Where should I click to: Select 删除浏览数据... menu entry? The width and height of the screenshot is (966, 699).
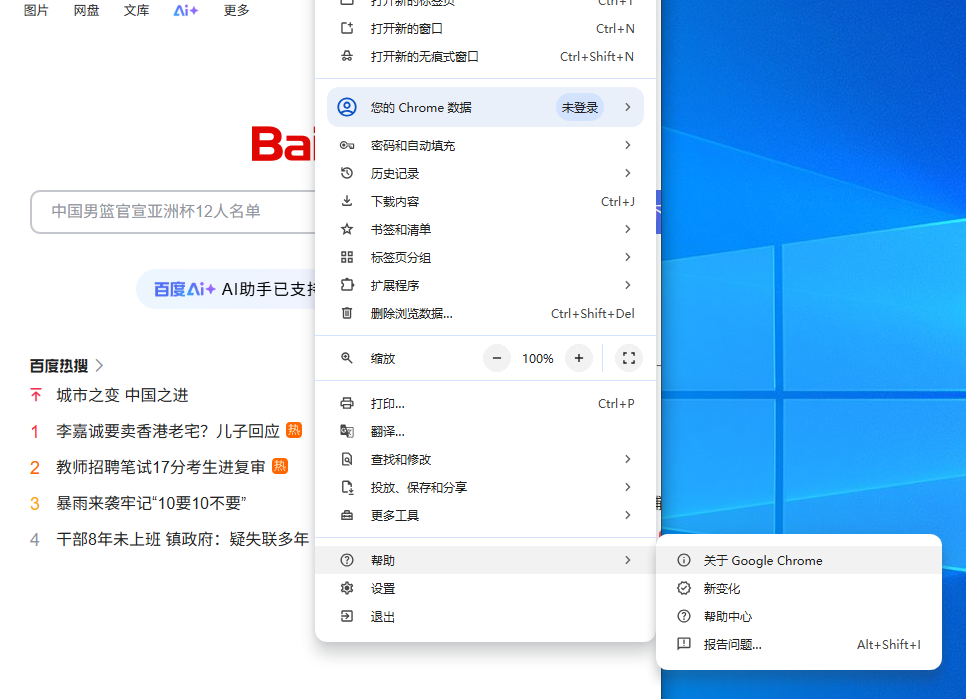point(485,313)
